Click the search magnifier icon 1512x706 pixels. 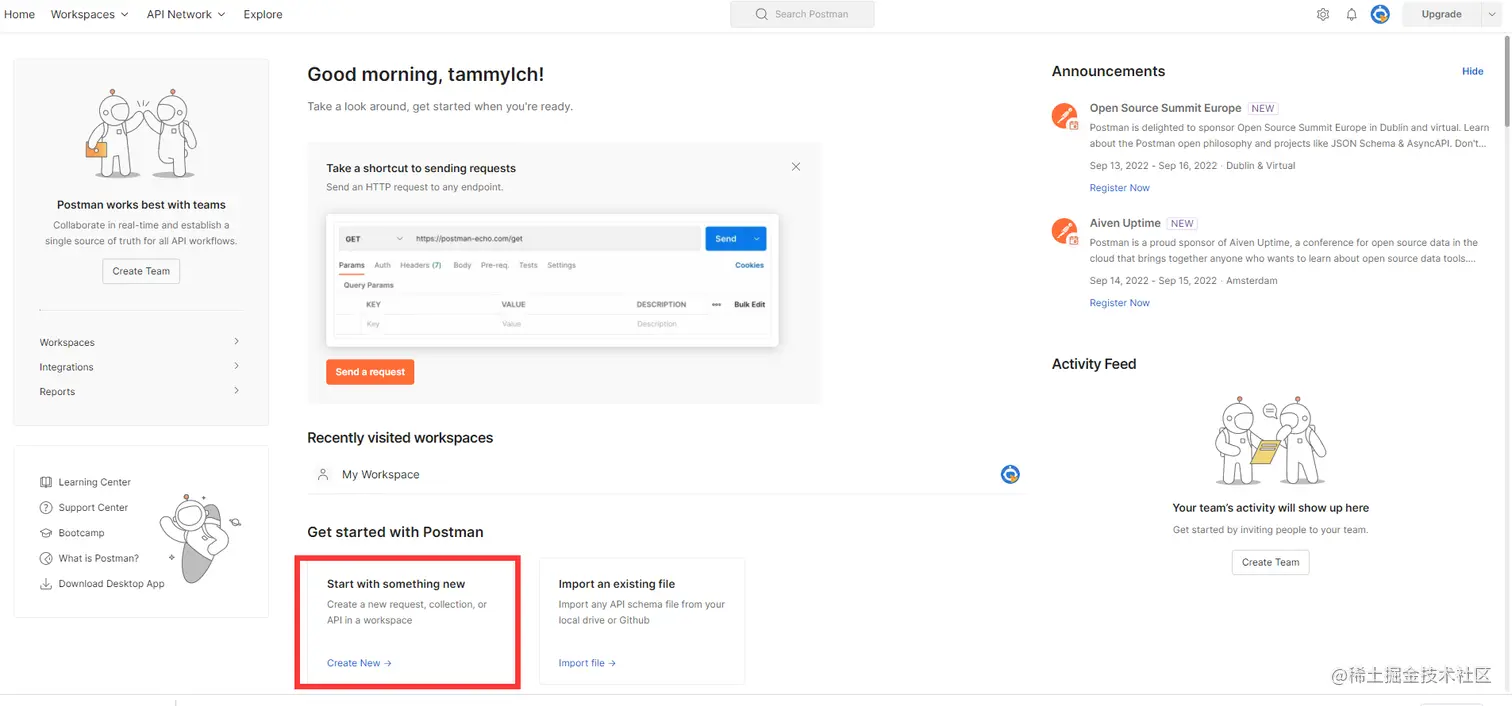762,14
